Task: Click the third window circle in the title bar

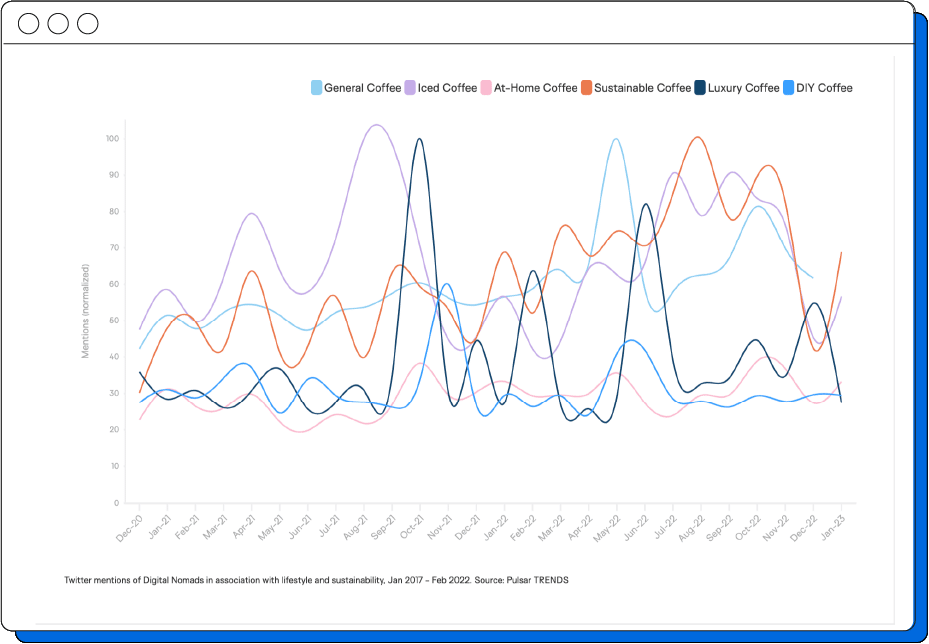Action: pos(88,23)
